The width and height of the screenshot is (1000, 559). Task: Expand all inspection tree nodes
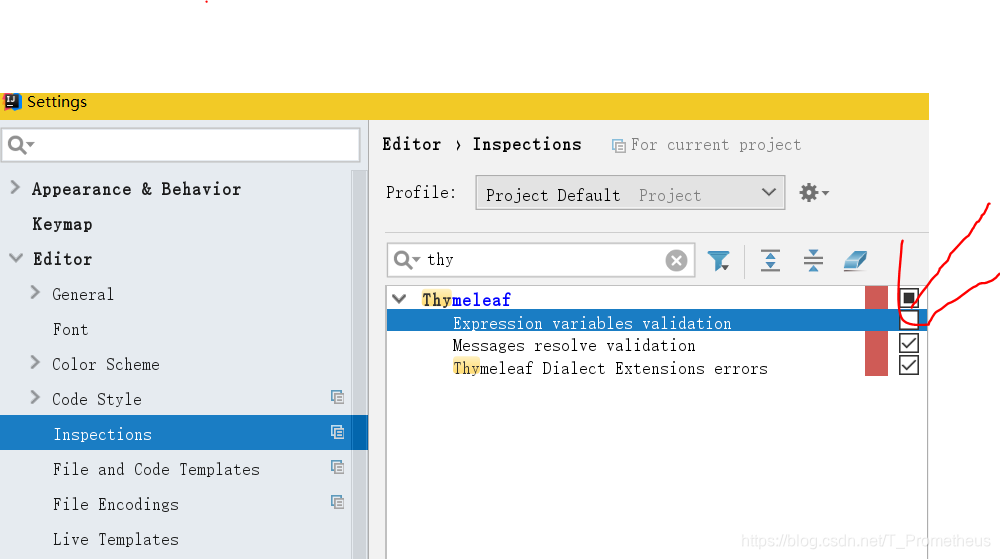[770, 260]
